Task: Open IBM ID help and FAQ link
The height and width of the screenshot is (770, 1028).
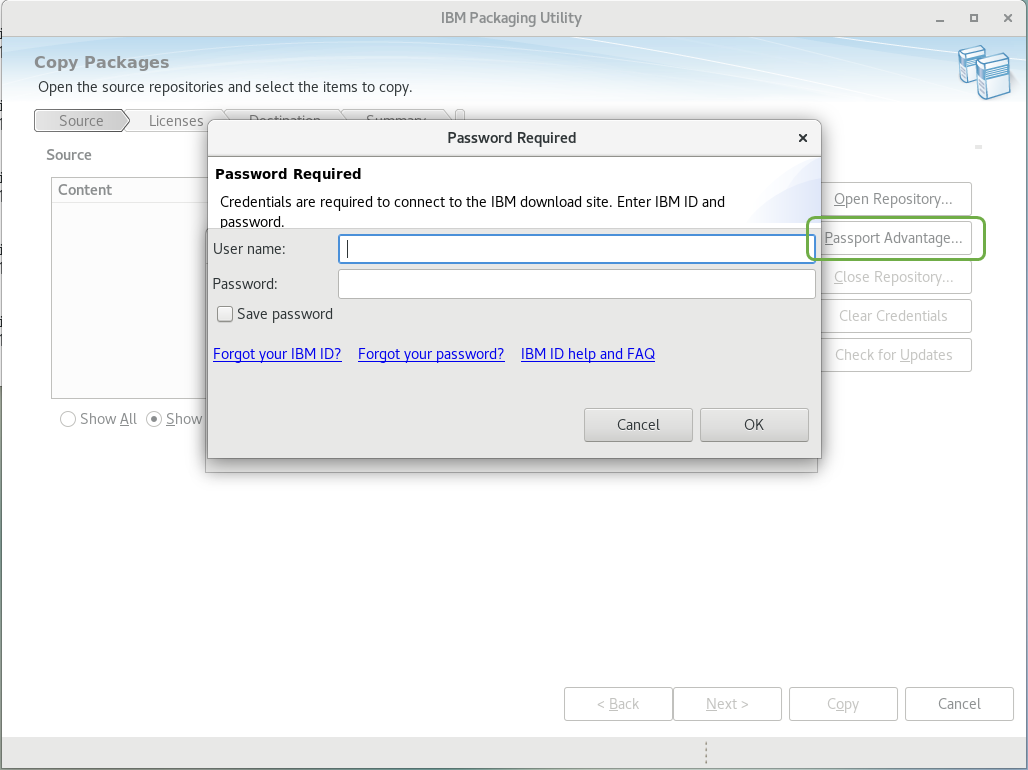Action: pos(587,354)
